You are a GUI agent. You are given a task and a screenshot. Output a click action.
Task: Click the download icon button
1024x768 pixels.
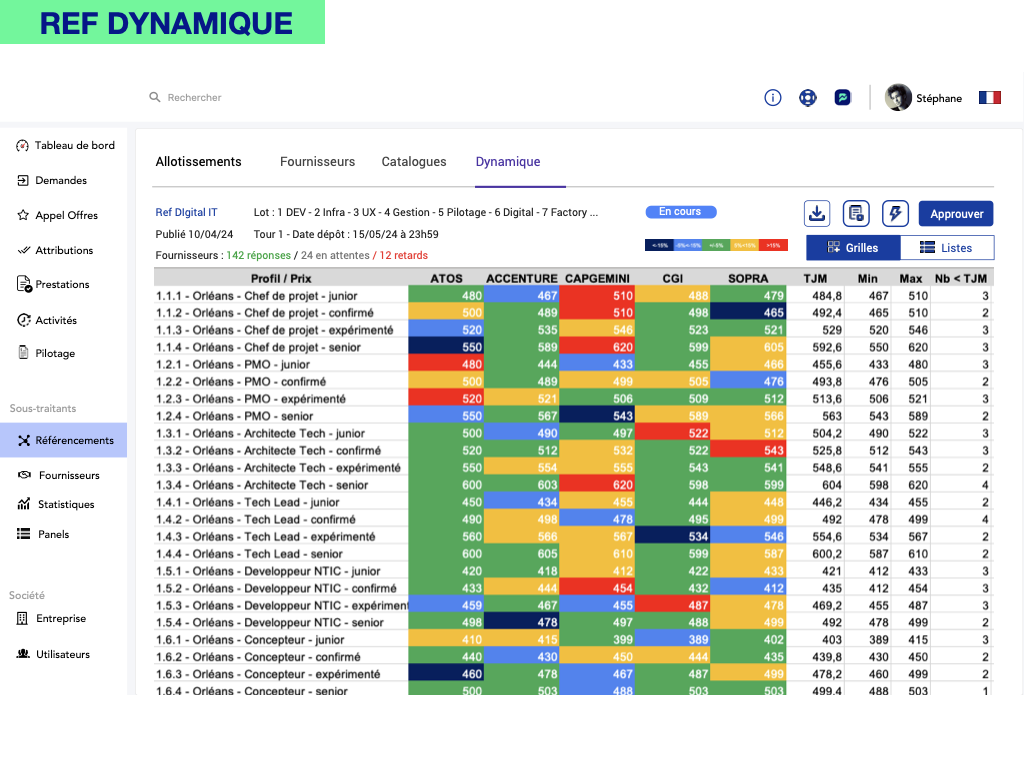[817, 214]
